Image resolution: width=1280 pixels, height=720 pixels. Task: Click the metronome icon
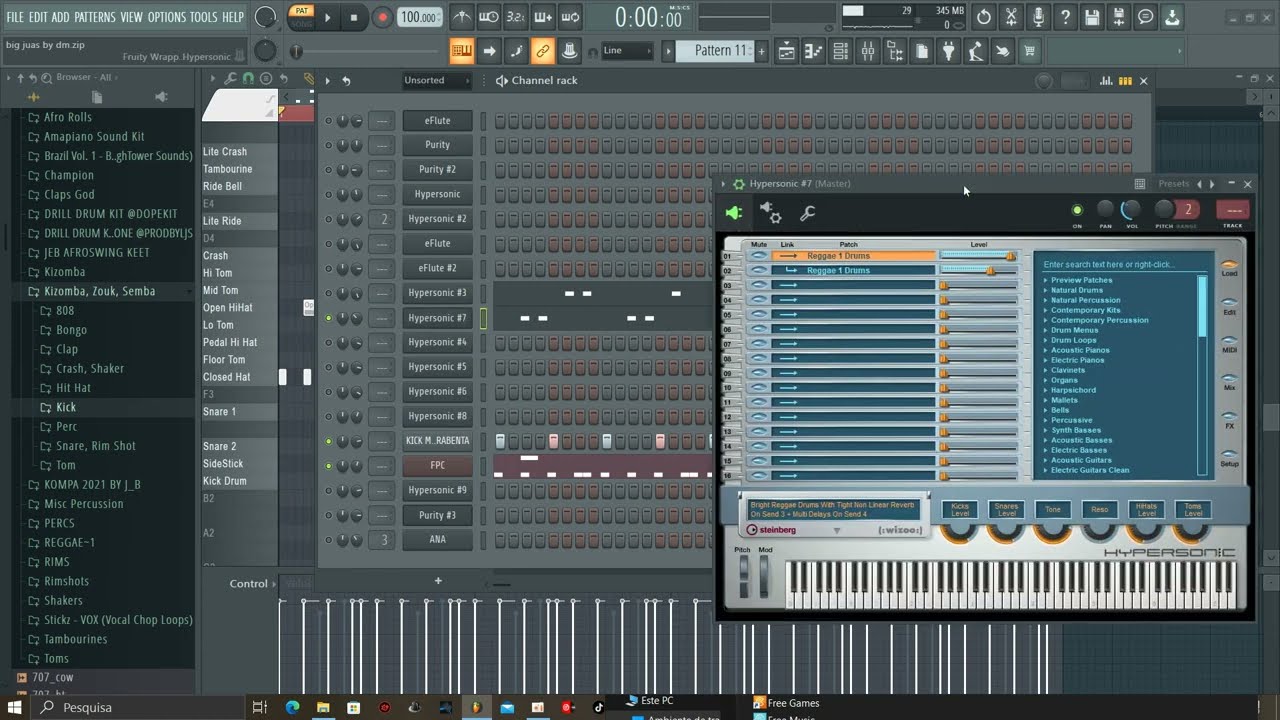[x=461, y=17]
